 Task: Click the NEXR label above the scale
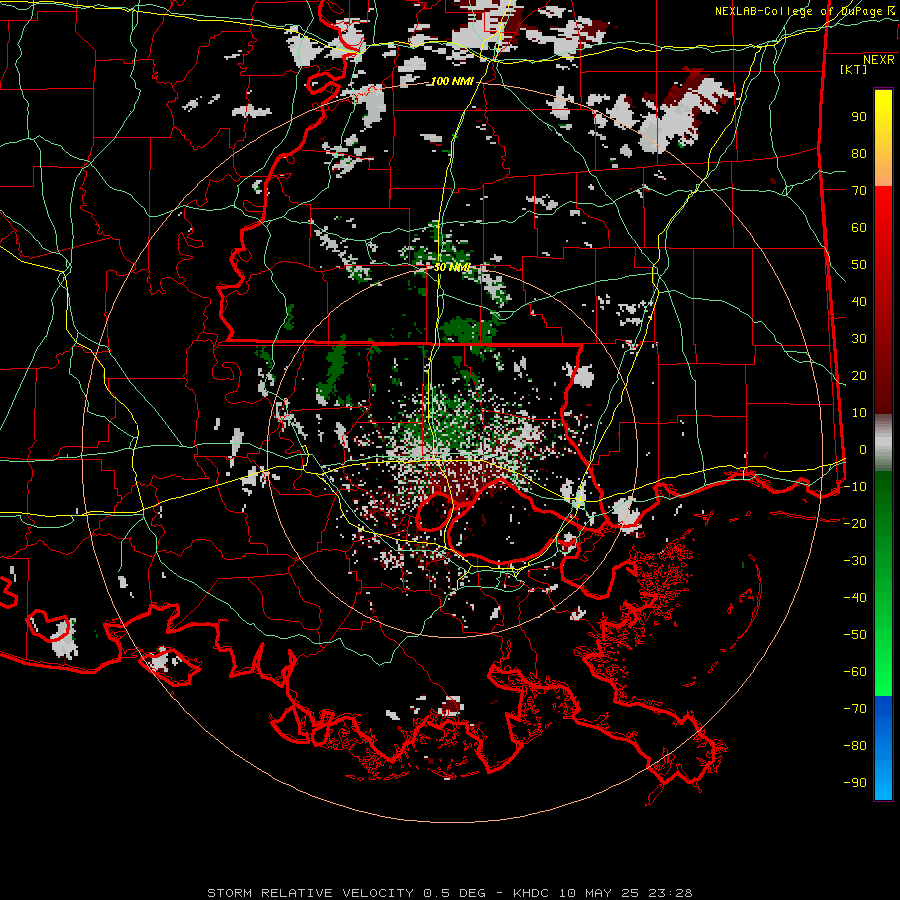coord(878,60)
